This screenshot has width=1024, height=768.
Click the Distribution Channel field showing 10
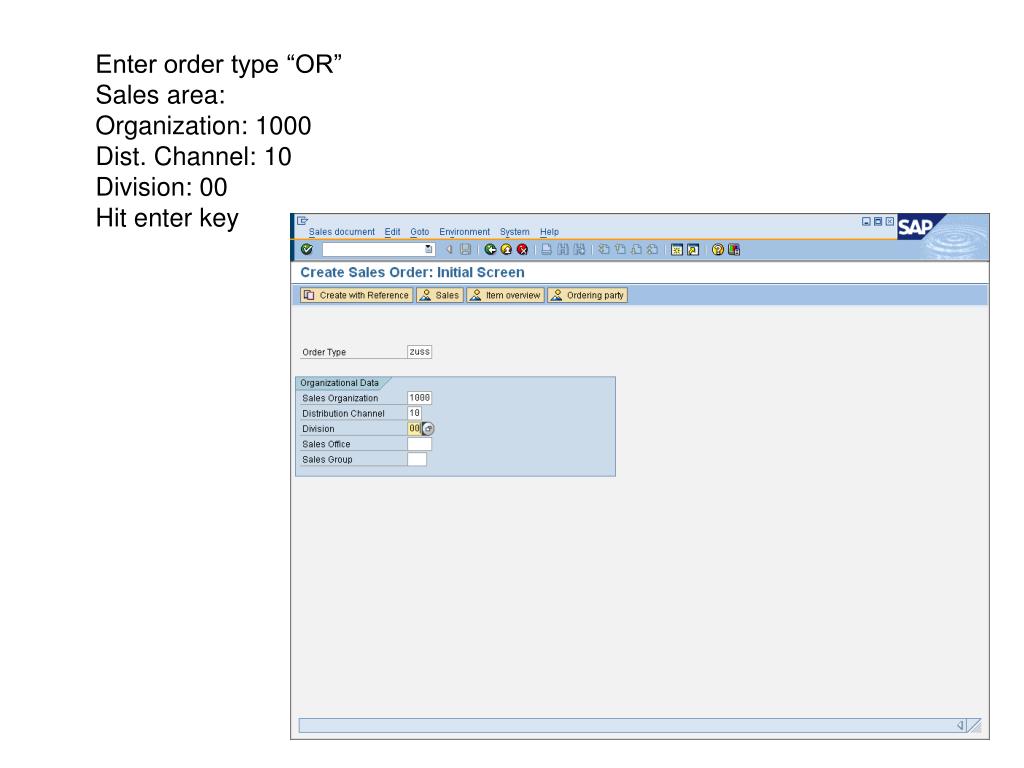[x=414, y=413]
